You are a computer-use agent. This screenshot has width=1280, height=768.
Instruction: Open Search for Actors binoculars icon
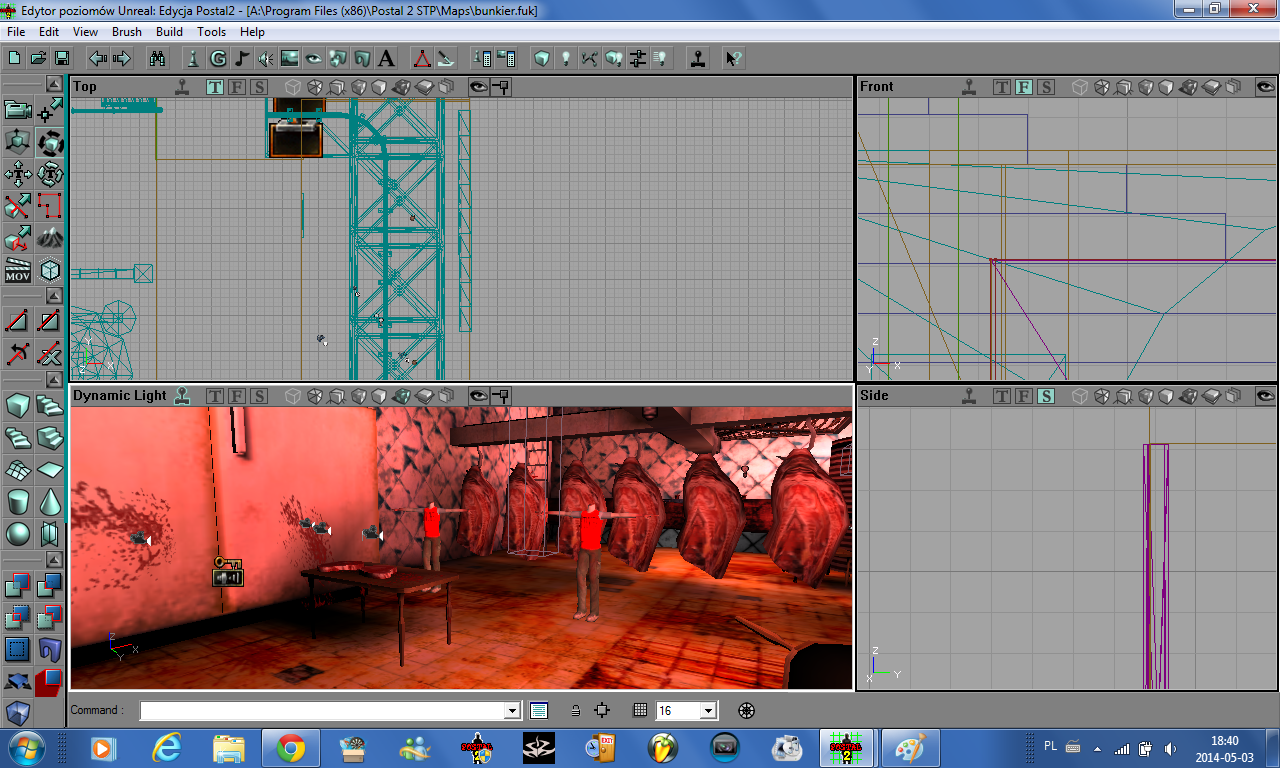[x=157, y=58]
